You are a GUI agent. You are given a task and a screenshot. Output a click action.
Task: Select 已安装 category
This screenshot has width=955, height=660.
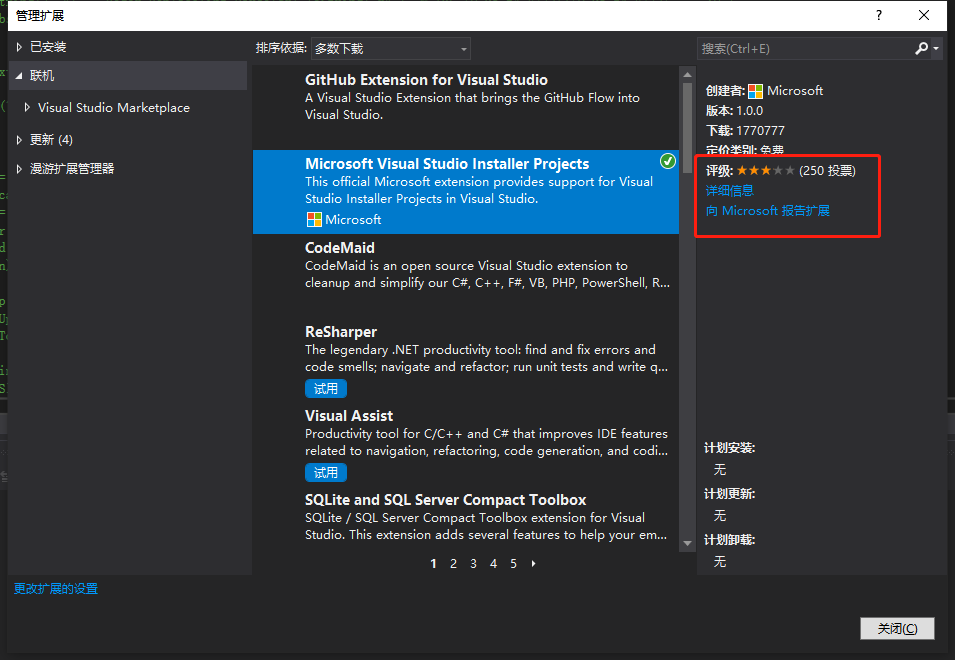pyautogui.click(x=48, y=47)
